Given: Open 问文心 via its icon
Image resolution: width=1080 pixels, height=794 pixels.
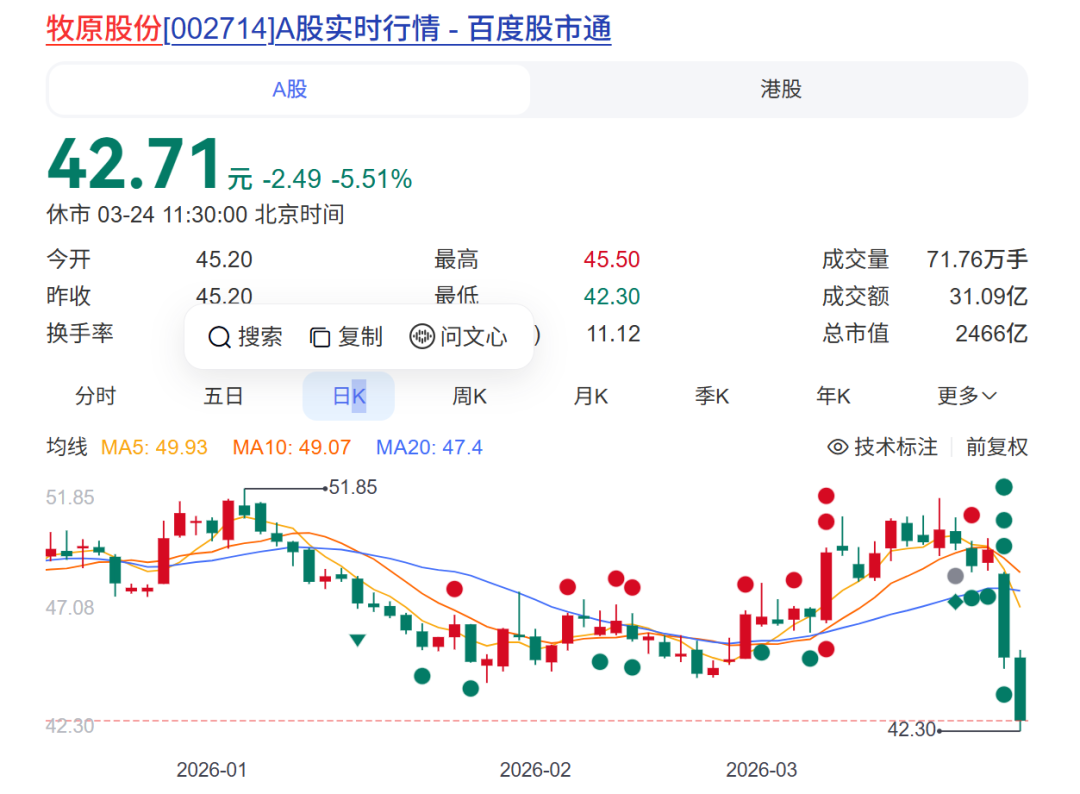Looking at the screenshot, I should 421,337.
